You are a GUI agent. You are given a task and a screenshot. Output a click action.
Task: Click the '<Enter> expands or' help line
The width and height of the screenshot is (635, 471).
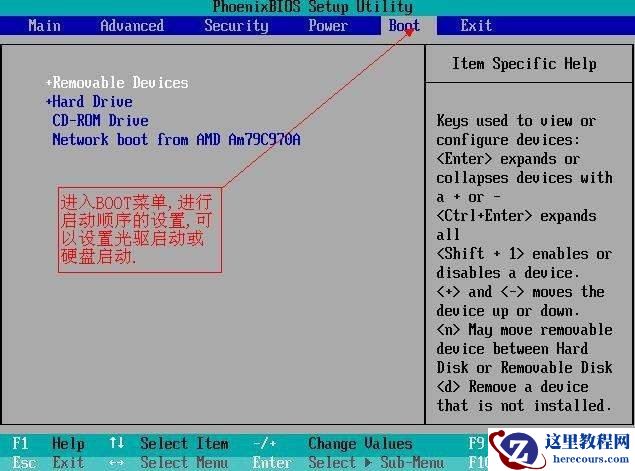point(508,159)
